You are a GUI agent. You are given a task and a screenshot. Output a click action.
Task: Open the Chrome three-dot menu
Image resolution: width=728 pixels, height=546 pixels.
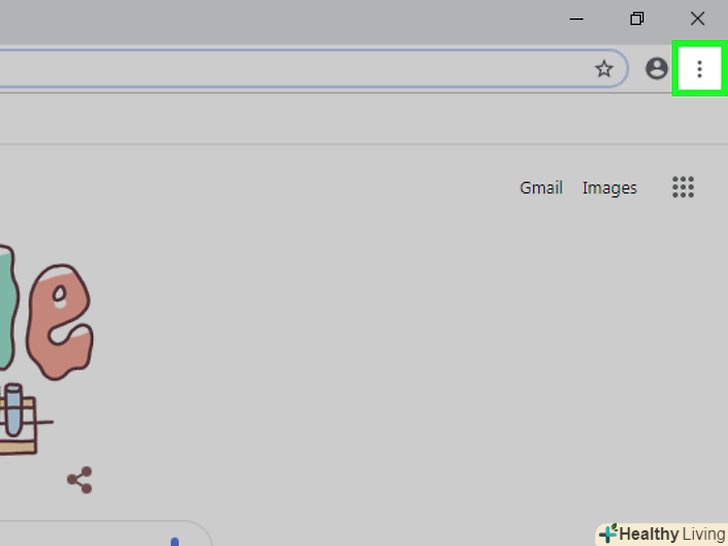[699, 69]
